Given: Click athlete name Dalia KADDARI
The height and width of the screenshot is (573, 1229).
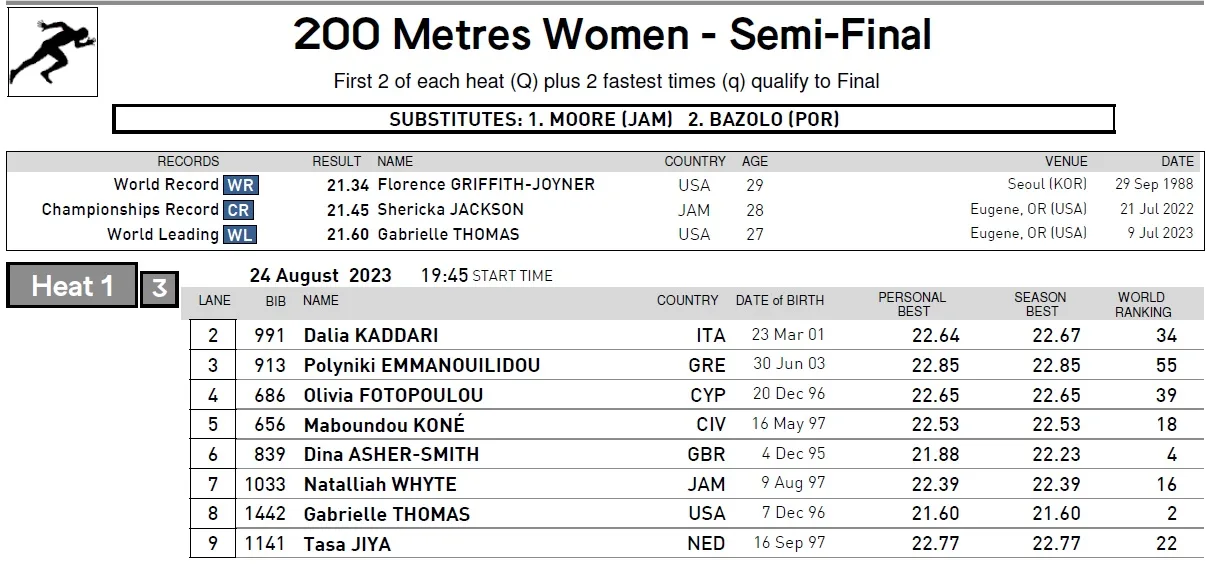Looking at the screenshot, I should point(371,336).
